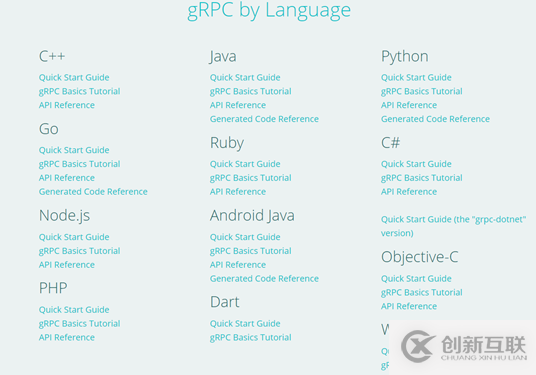Open the C# API Reference link
This screenshot has height=375, width=536.
coord(409,191)
